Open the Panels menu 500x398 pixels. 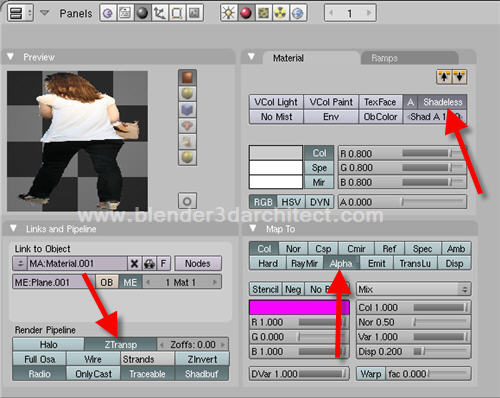tap(75, 14)
